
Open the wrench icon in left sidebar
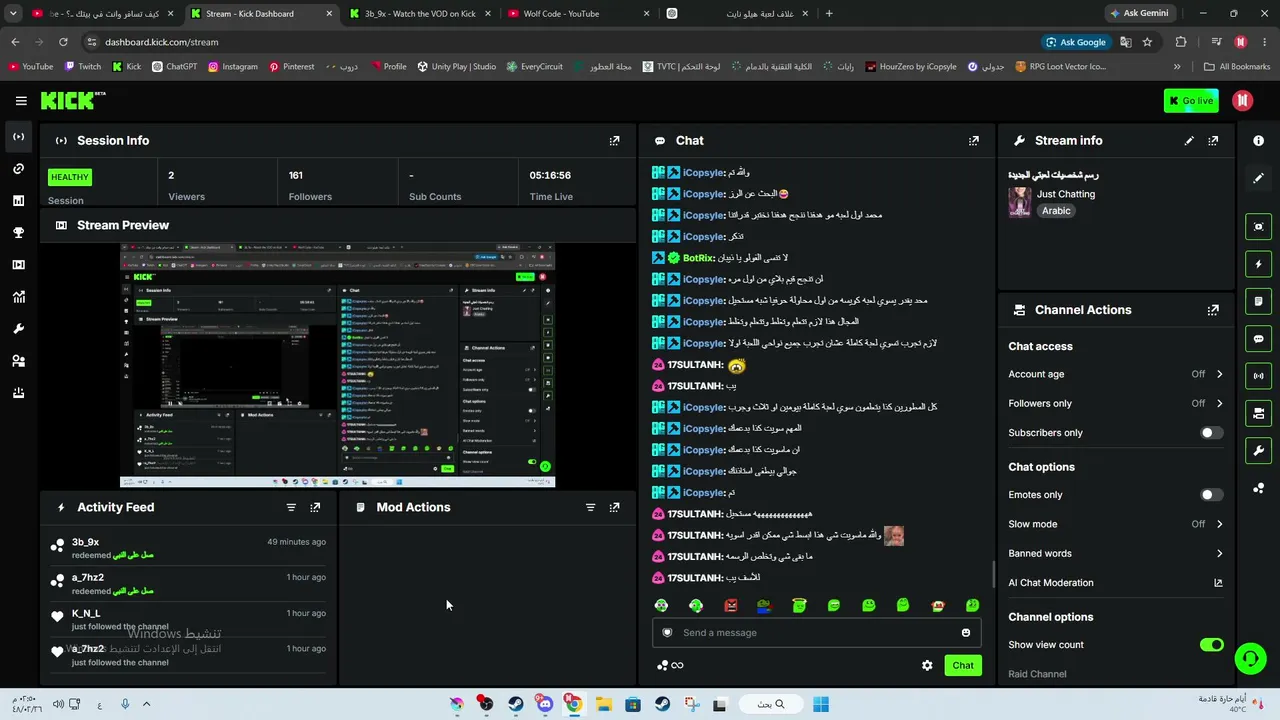point(18,329)
